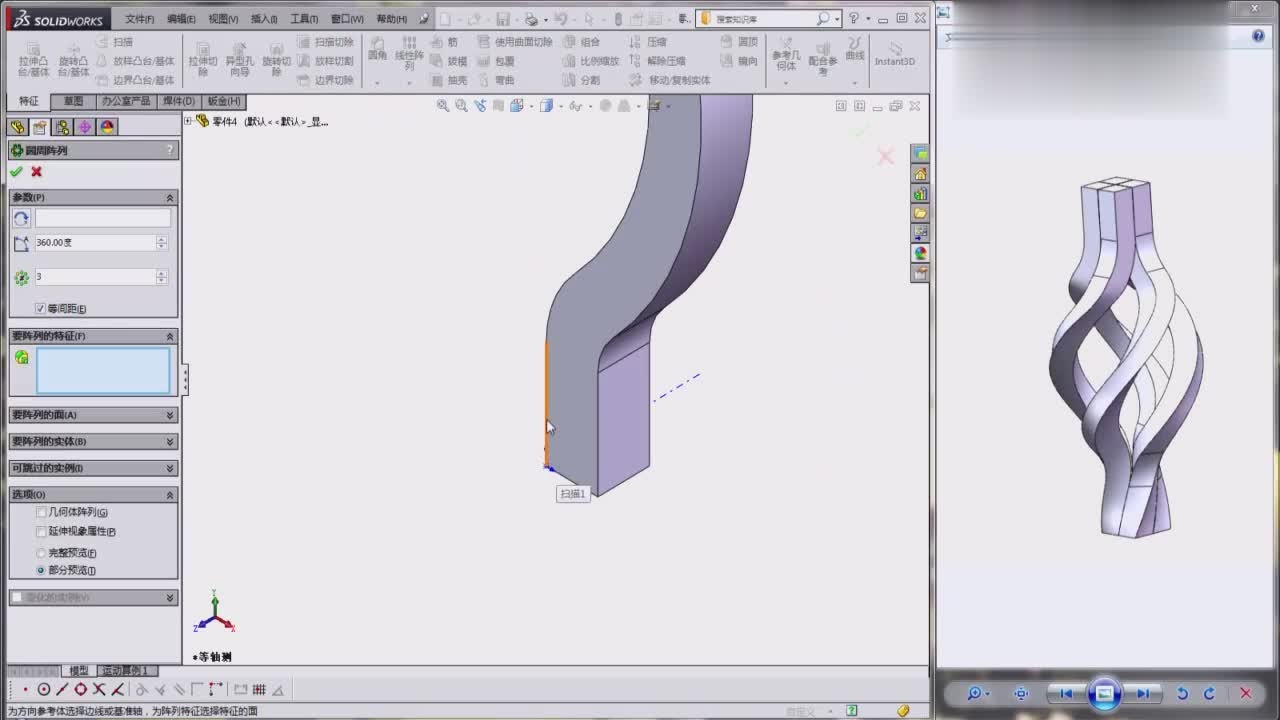
Task: Open the FeatureManager design tree tab icon
Action: [x=17, y=127]
